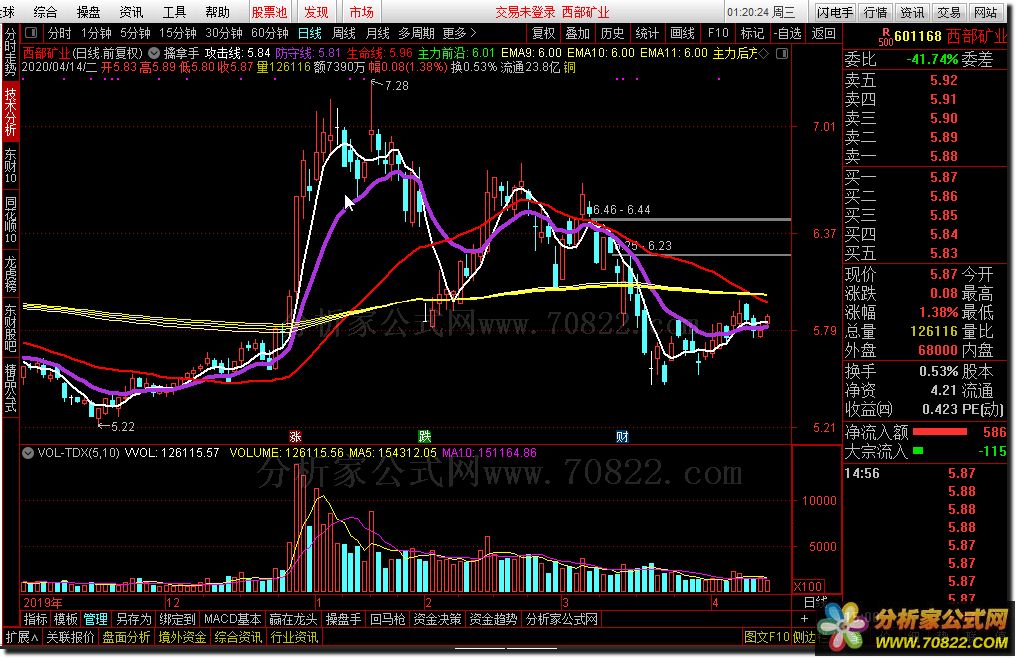Click the 交易 button at top right
The height and width of the screenshot is (658, 1017).
point(948,12)
